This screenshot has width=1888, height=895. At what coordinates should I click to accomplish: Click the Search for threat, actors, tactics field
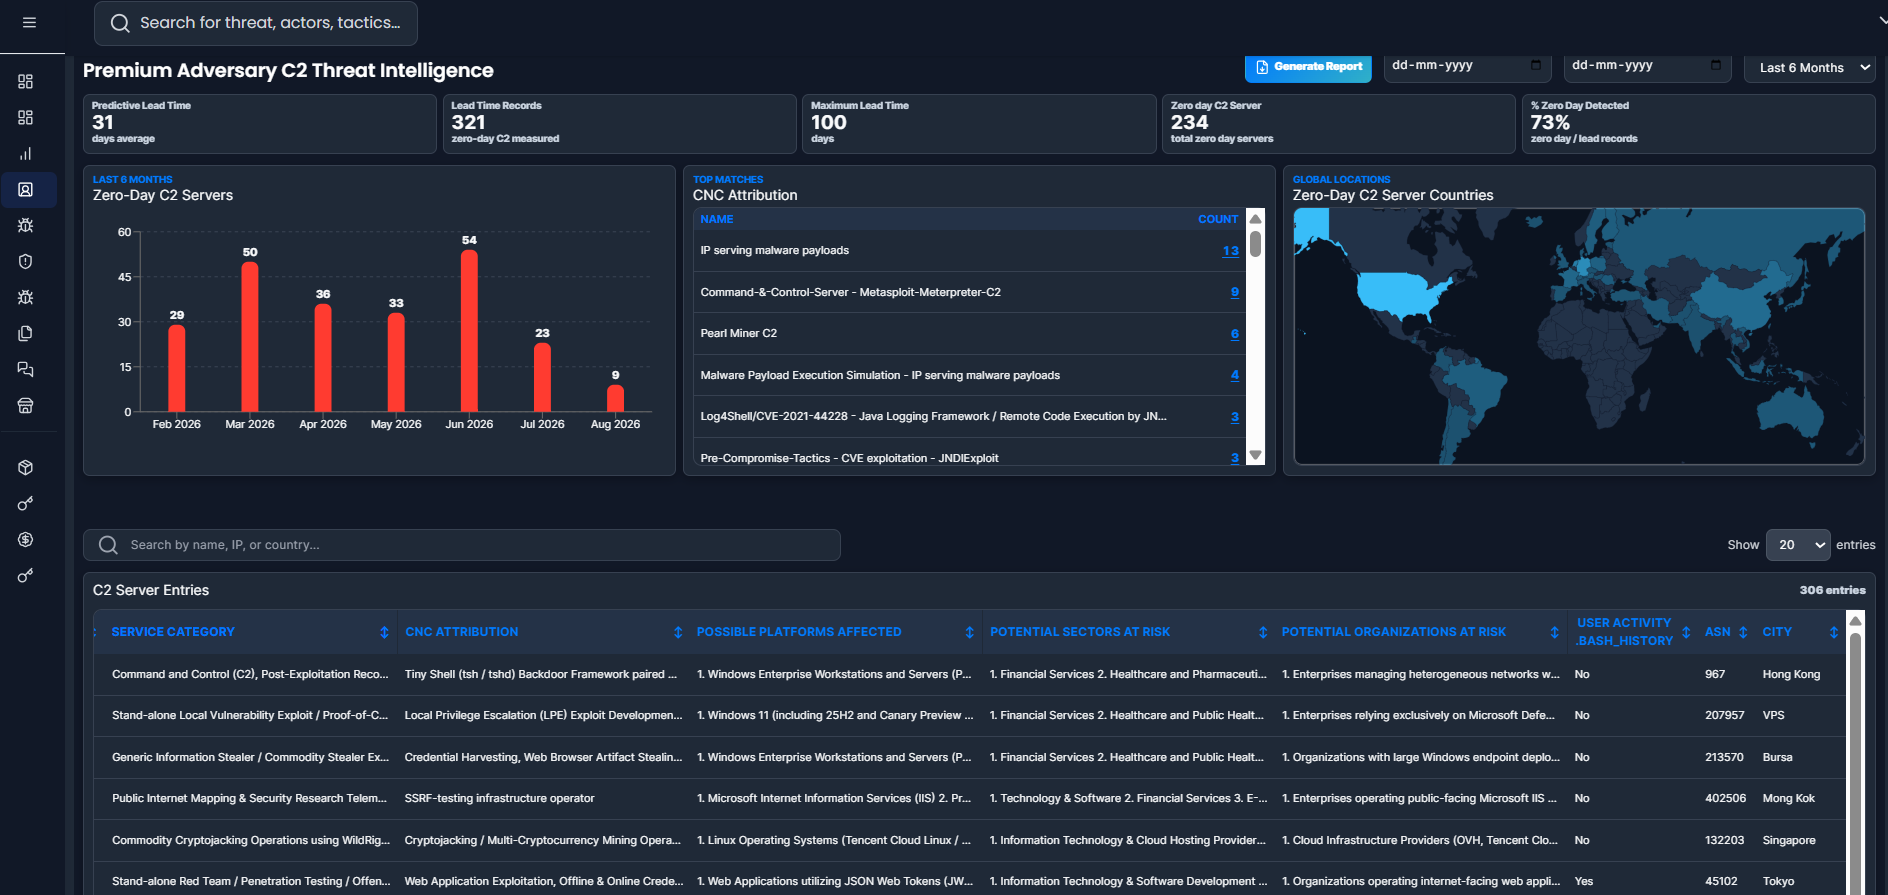click(256, 23)
